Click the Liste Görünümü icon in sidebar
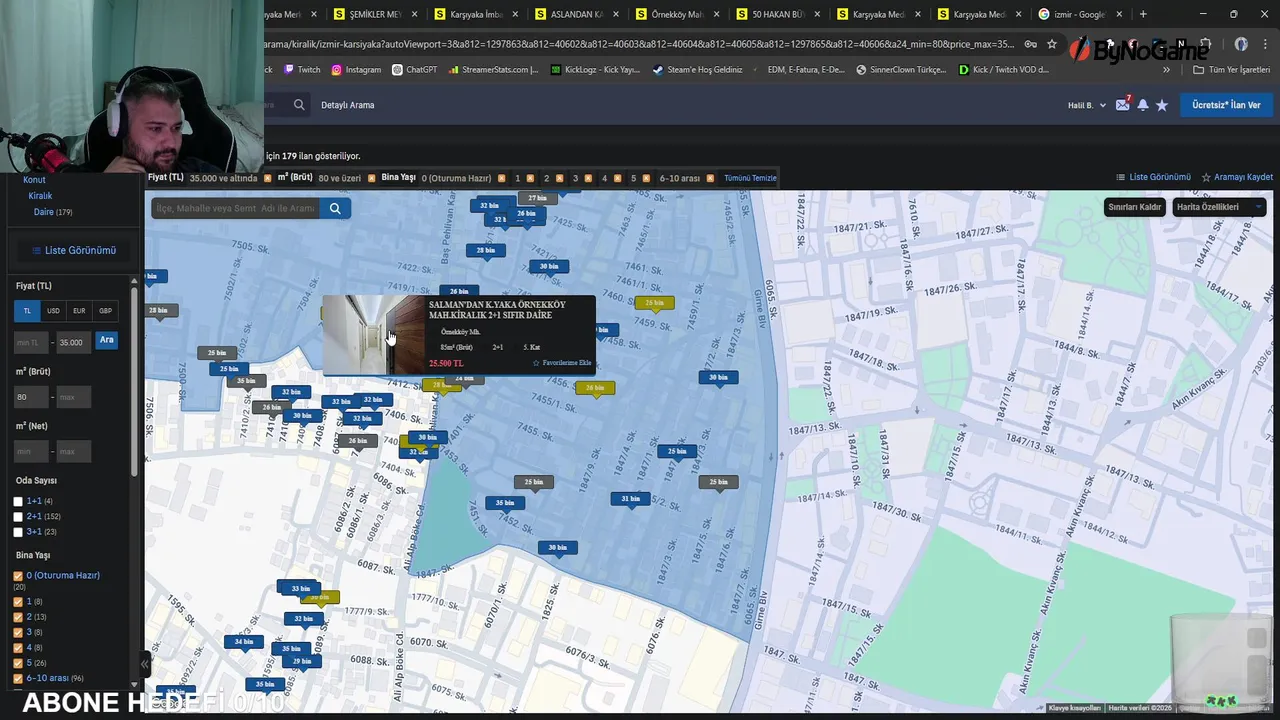The width and height of the screenshot is (1280, 720). (x=37, y=251)
